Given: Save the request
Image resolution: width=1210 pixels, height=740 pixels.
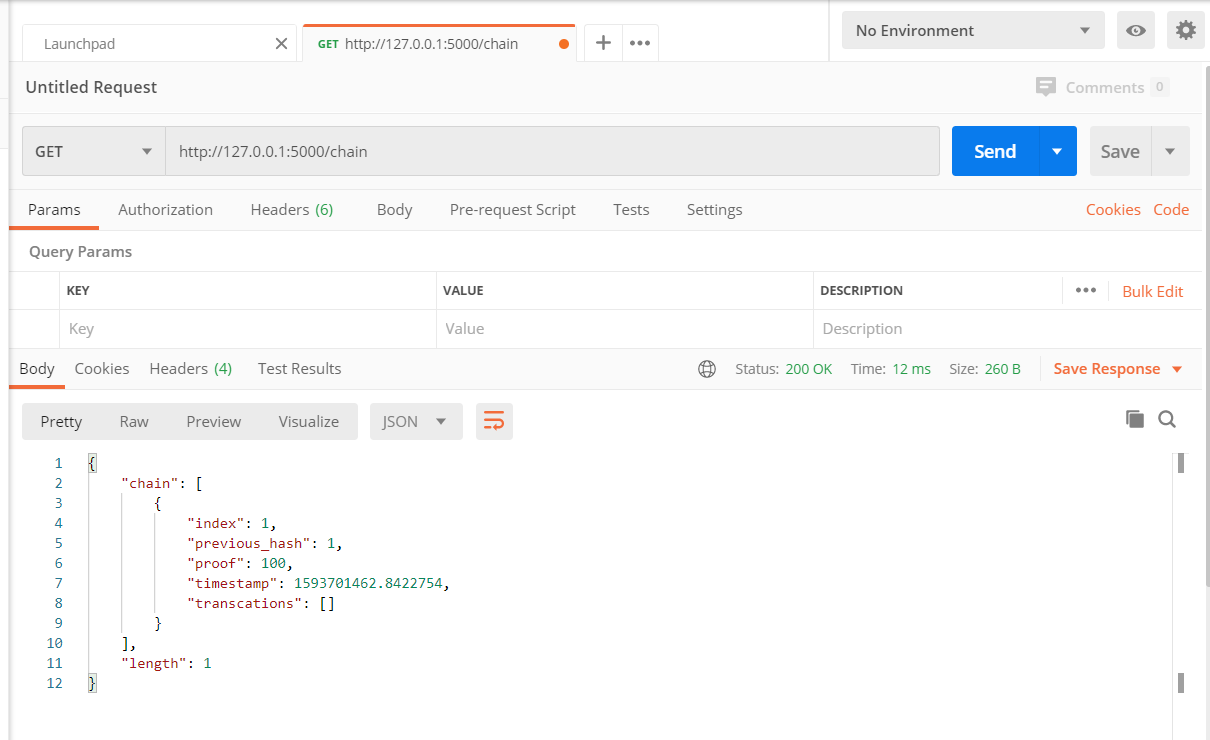Looking at the screenshot, I should tap(1120, 151).
